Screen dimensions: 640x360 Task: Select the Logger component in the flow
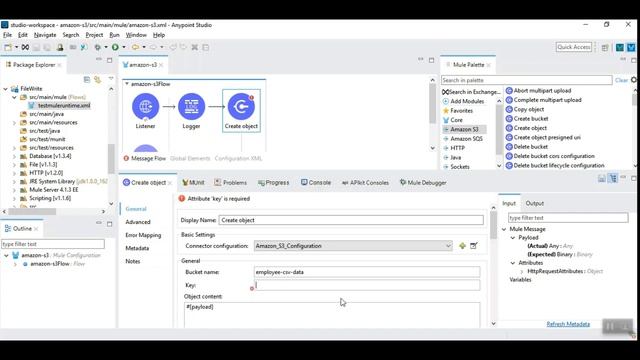(x=191, y=107)
